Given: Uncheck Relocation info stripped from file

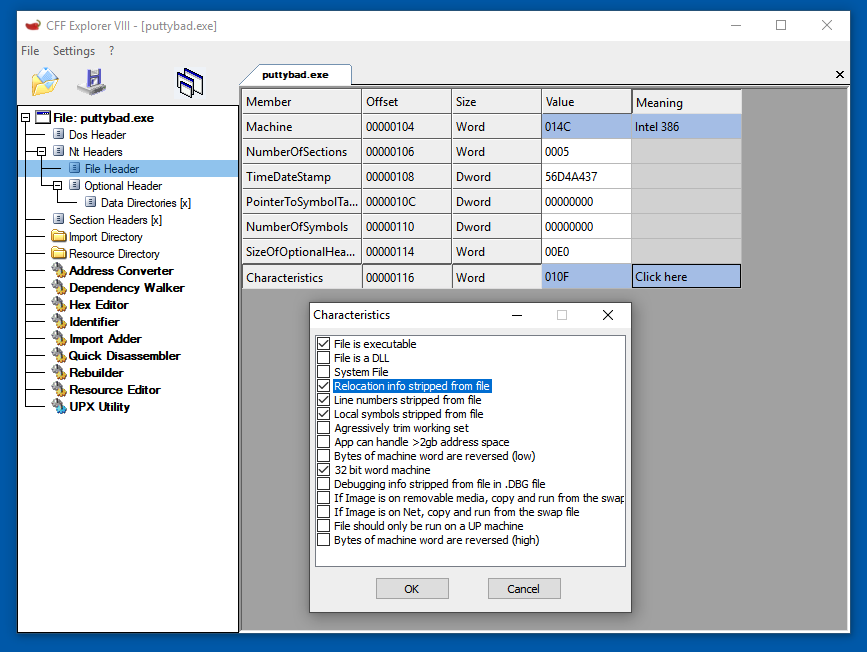Looking at the screenshot, I should click(323, 385).
